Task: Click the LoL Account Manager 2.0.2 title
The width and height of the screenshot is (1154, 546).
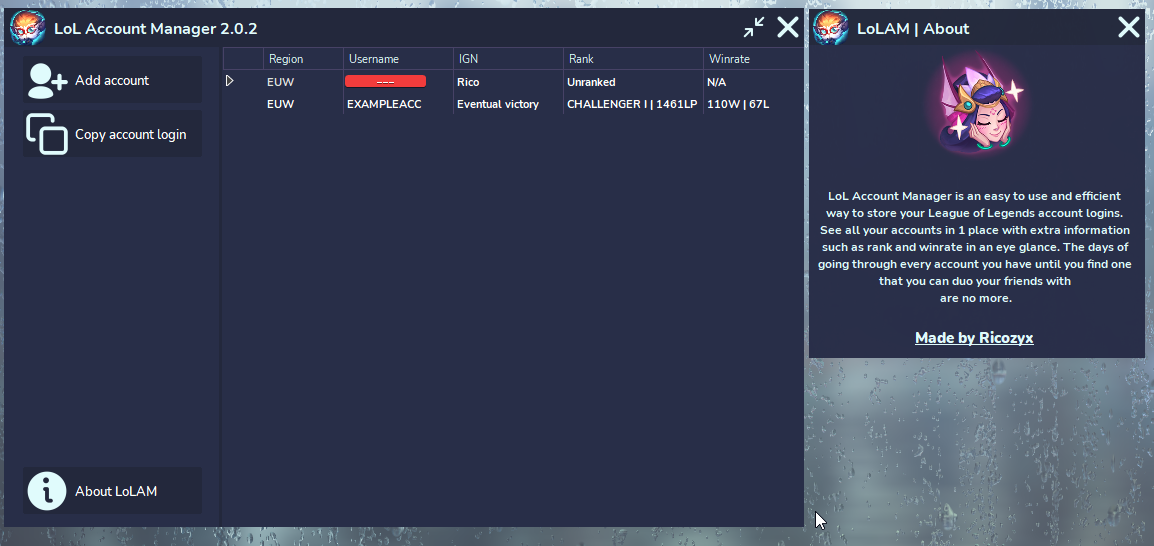Action: tap(155, 29)
